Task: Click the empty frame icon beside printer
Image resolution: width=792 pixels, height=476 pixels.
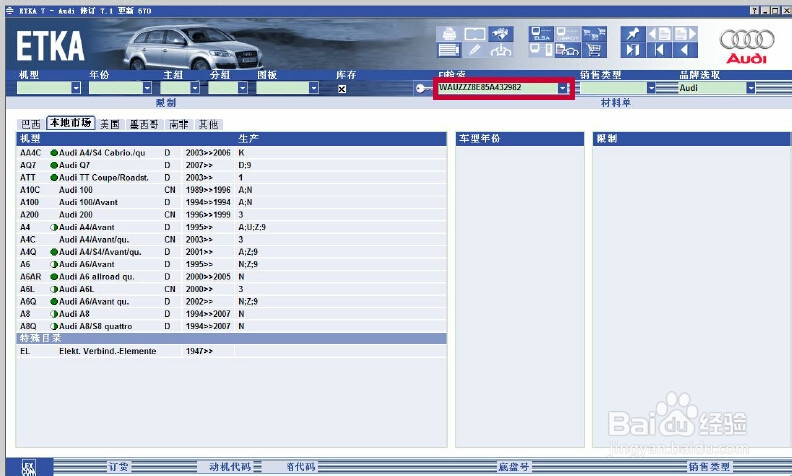Action: click(475, 34)
